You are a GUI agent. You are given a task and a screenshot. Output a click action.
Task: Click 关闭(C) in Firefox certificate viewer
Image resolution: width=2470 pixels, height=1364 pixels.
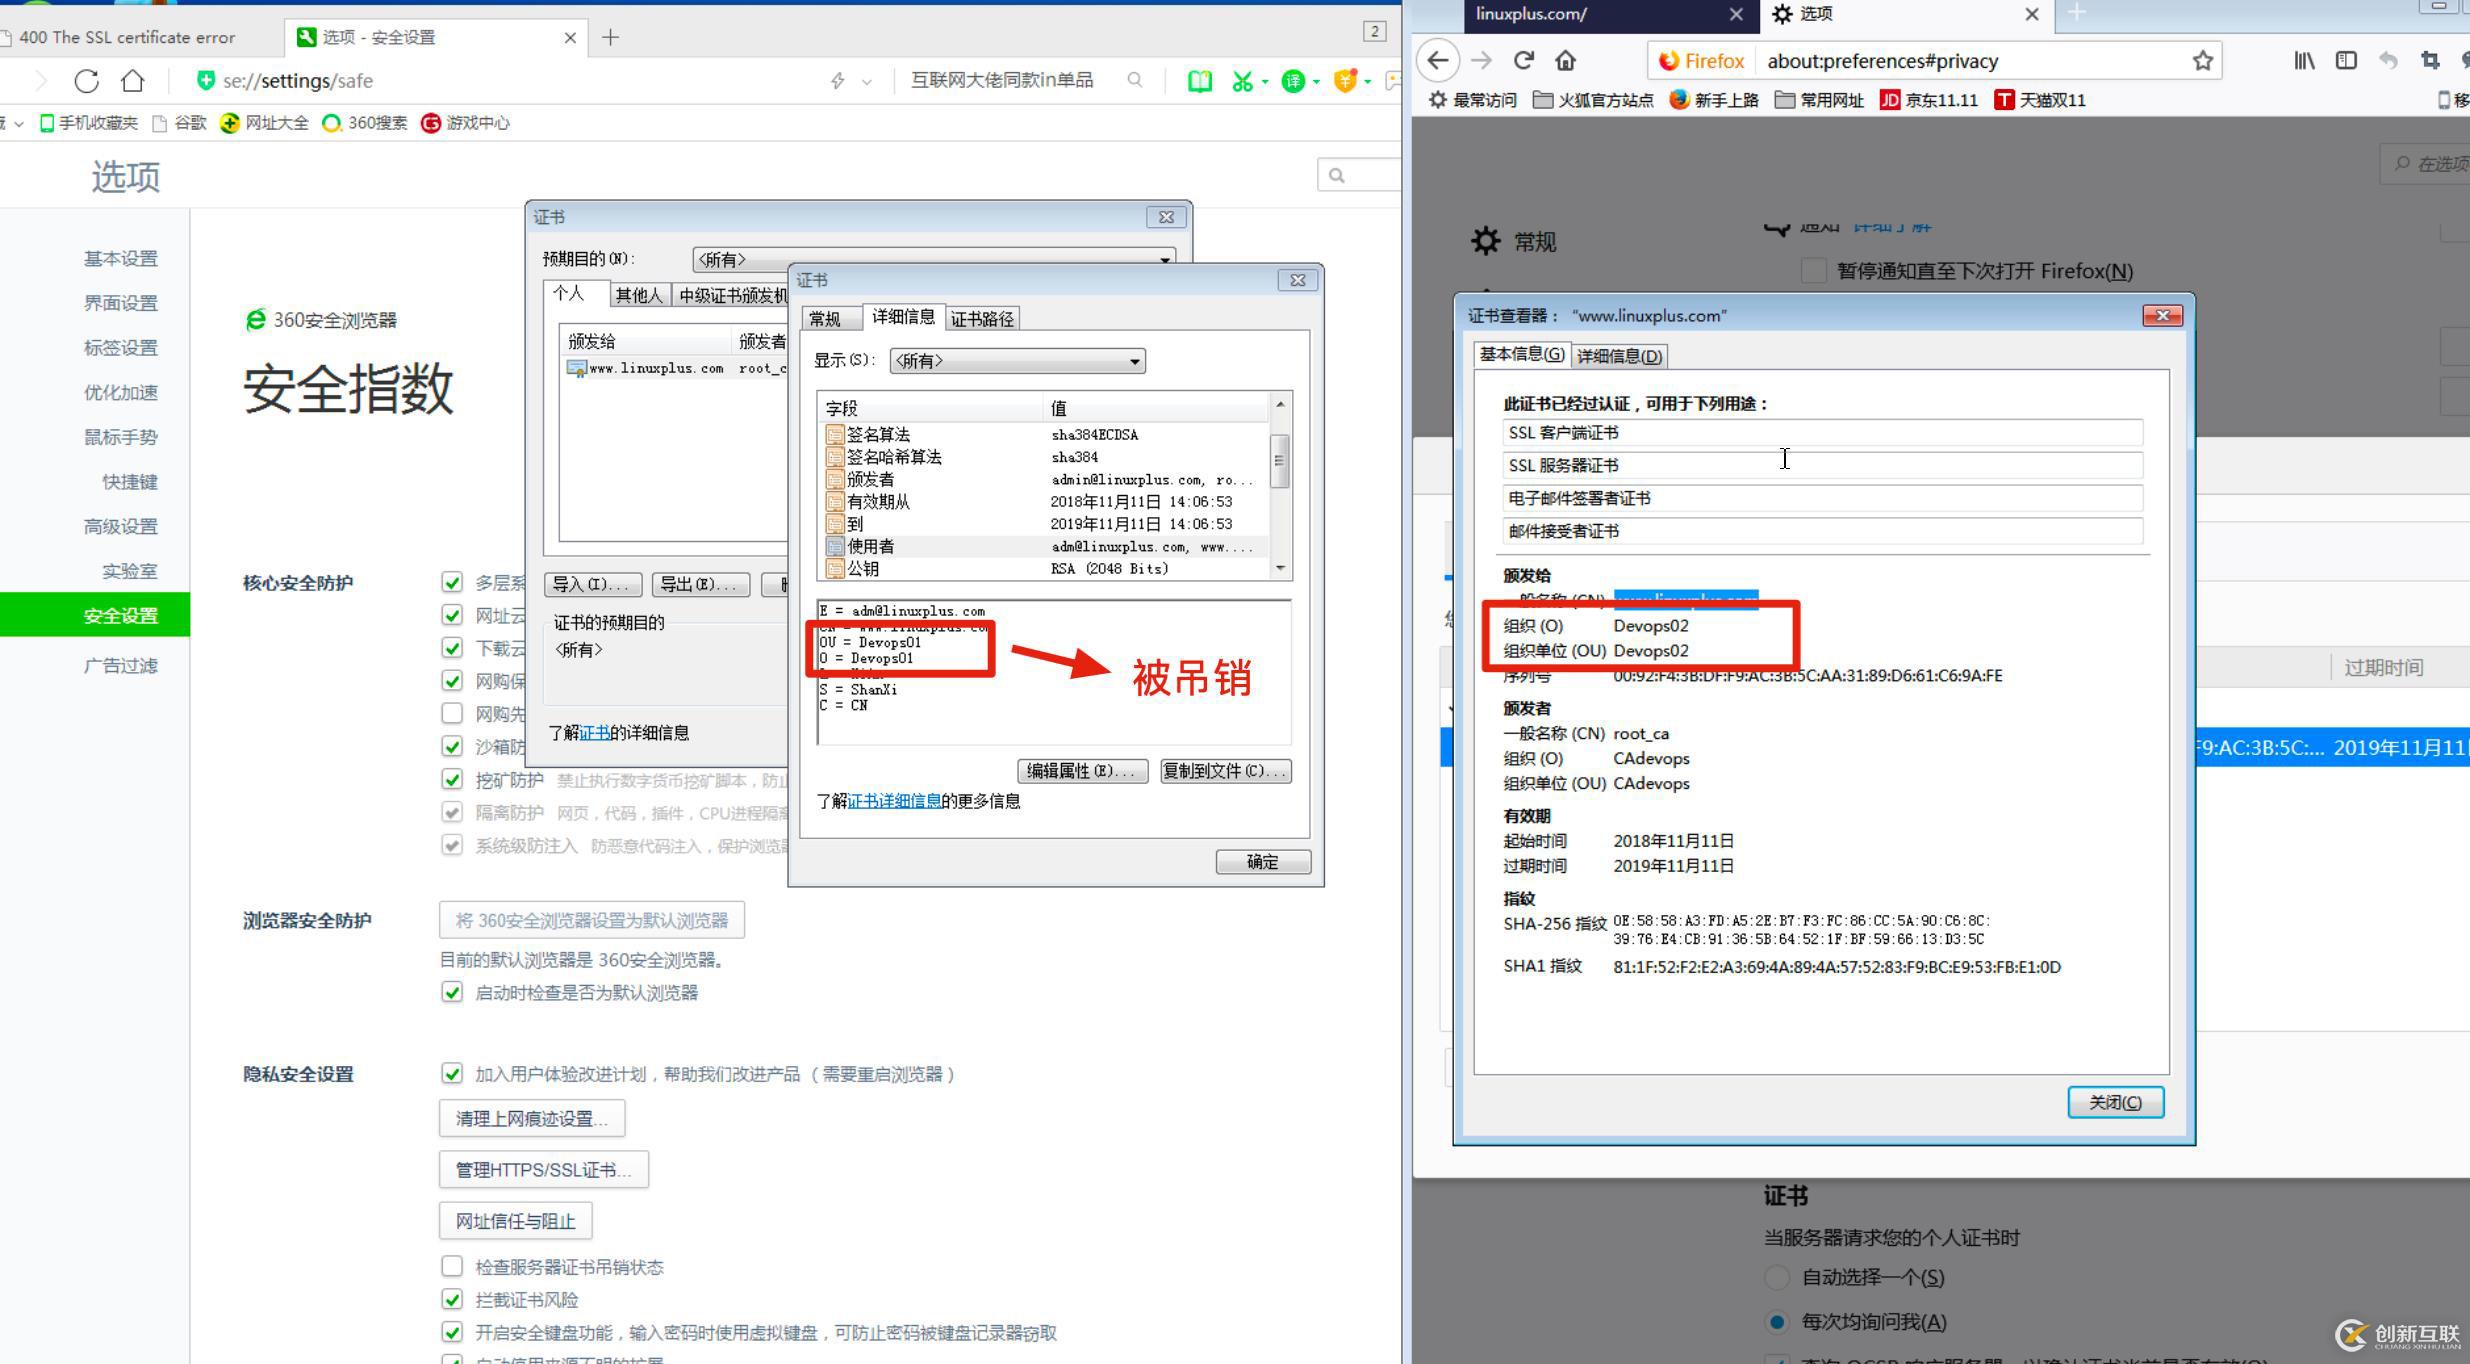[x=2115, y=1102]
